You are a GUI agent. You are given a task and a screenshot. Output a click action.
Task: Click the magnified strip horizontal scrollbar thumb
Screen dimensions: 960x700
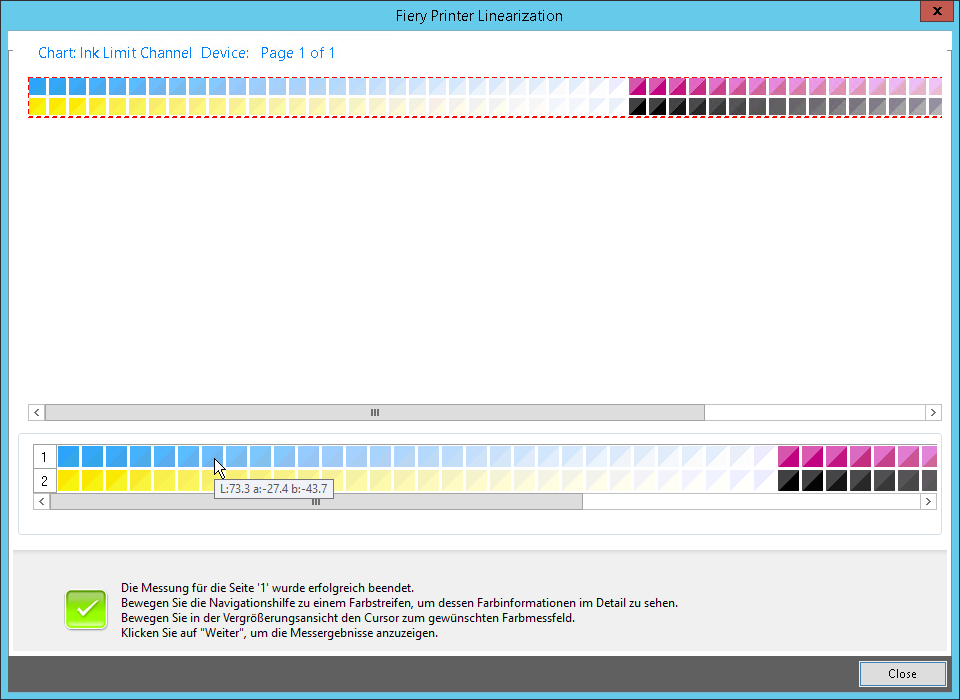(316, 502)
